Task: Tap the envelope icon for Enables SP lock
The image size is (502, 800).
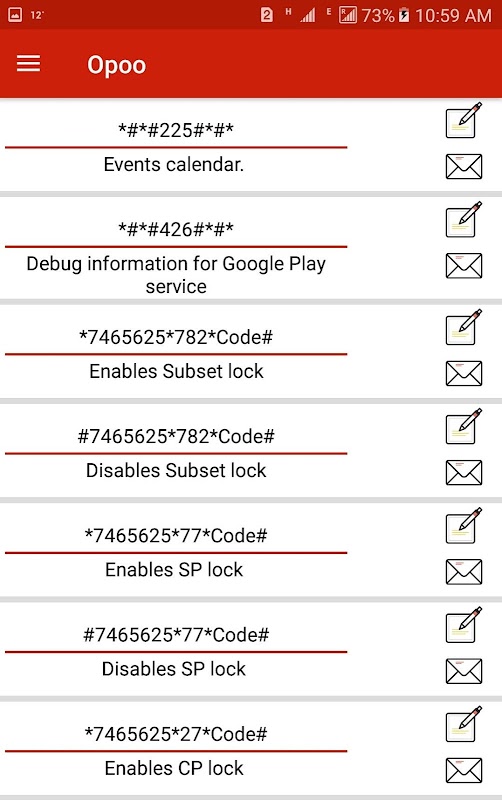Action: click(464, 571)
